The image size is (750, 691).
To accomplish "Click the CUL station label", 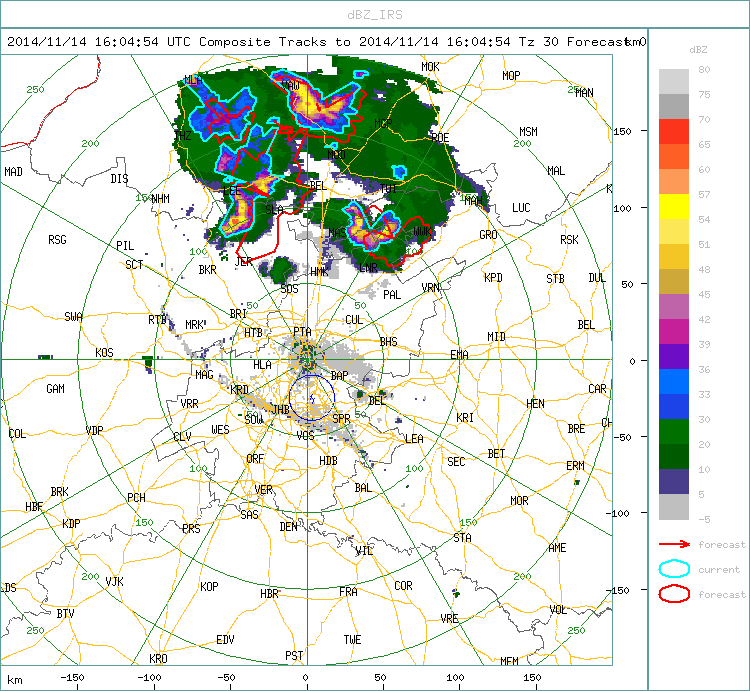I will [x=354, y=319].
